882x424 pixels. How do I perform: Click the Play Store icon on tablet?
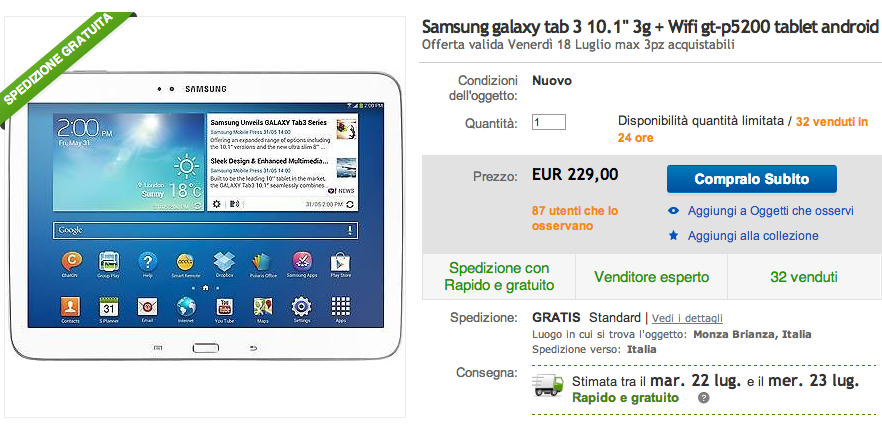340,263
